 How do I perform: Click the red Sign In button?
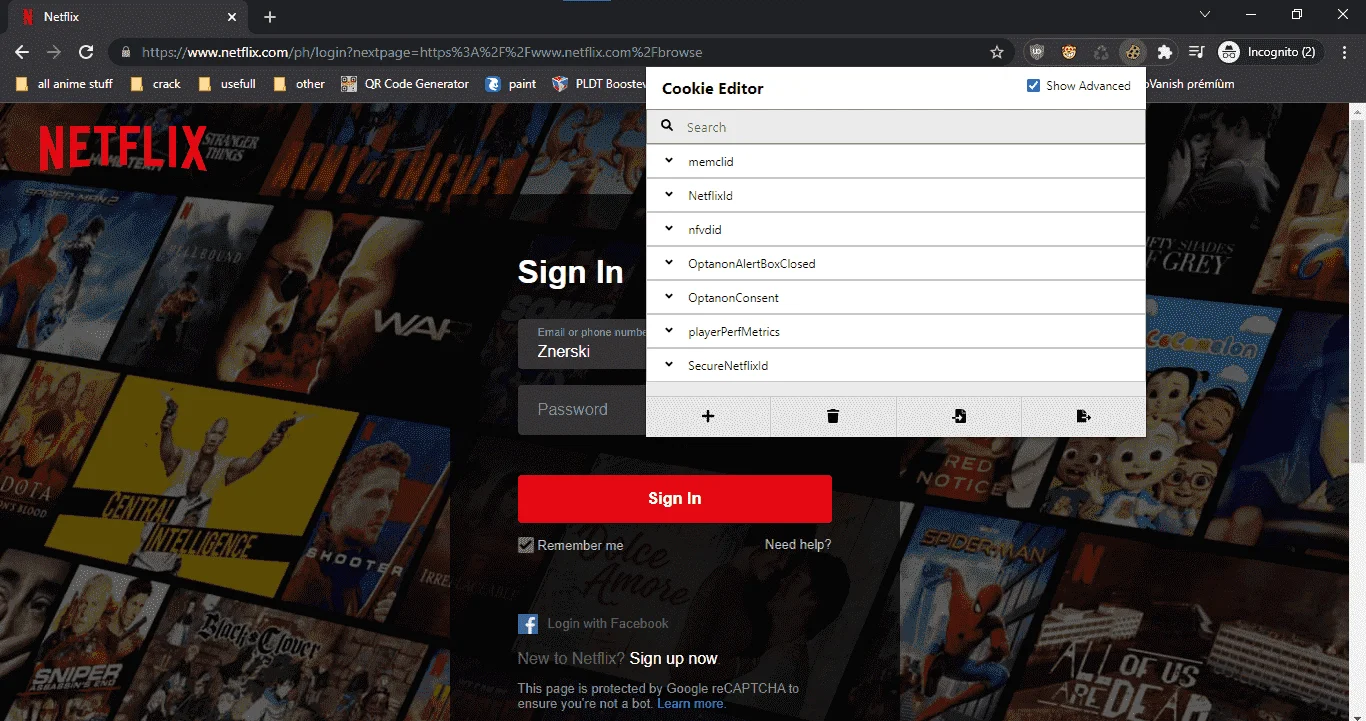coord(675,498)
